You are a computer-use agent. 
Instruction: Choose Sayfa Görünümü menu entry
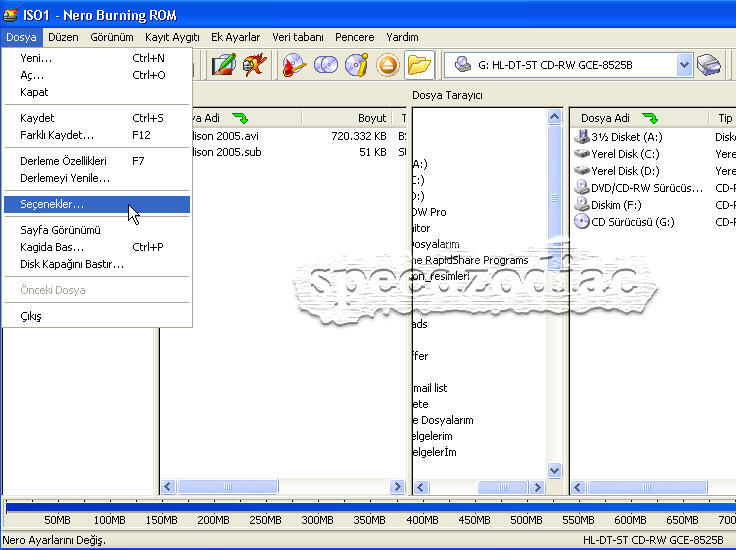(x=97, y=230)
